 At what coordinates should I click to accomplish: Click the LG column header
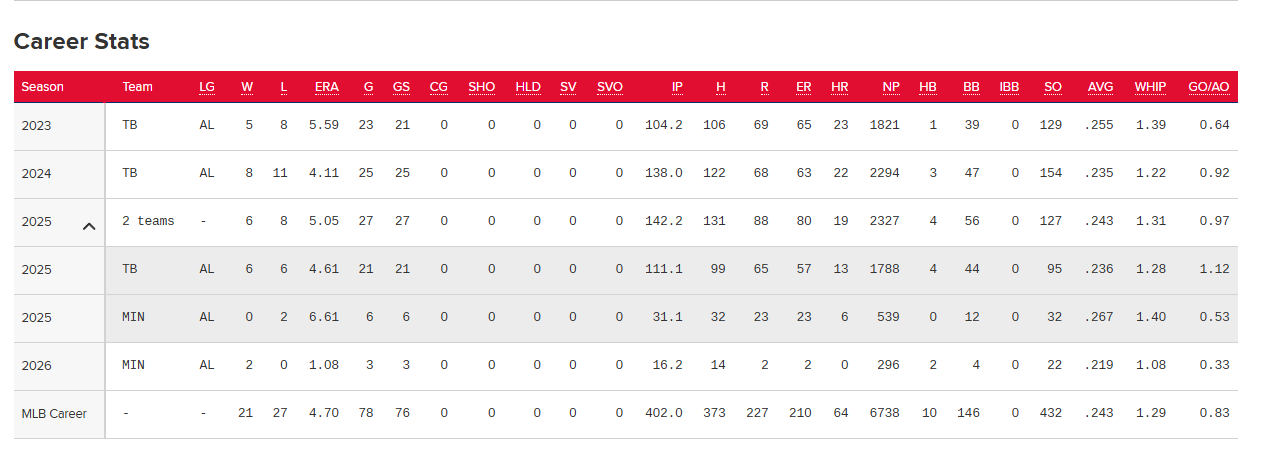pyautogui.click(x=207, y=87)
